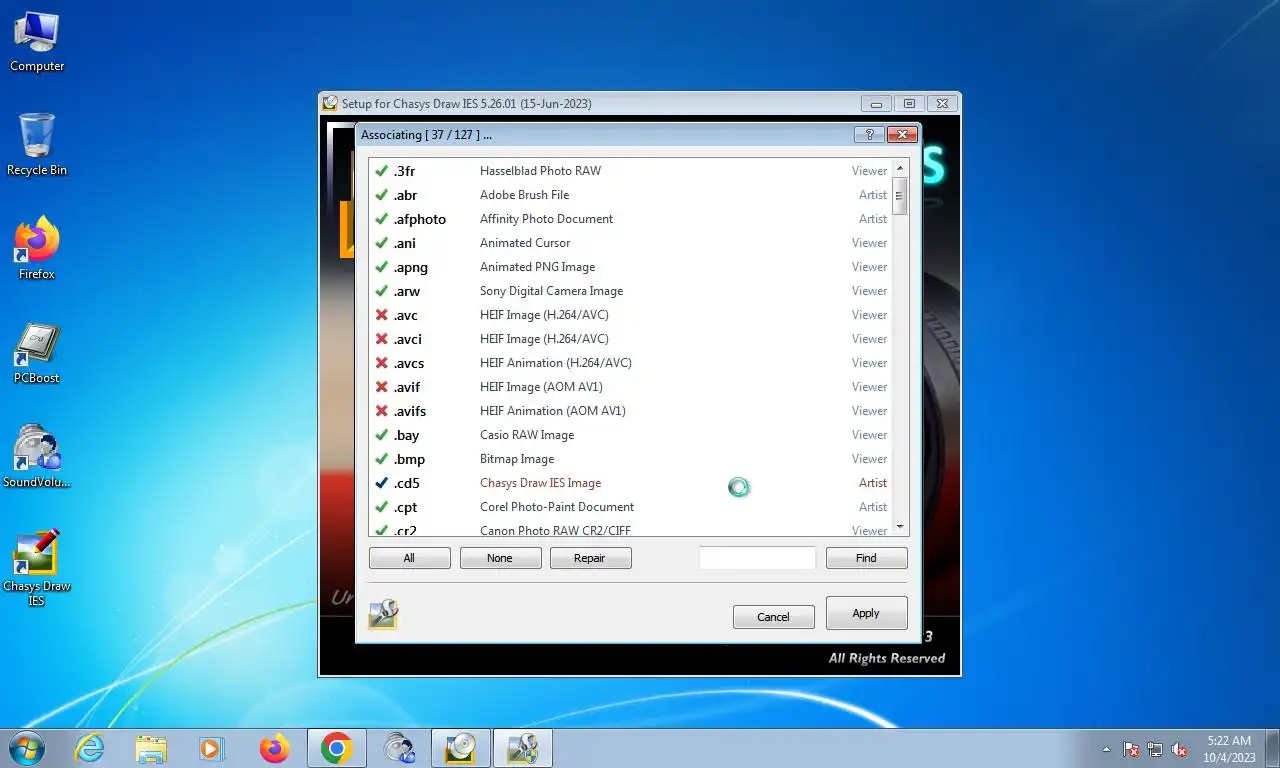Viewport: 1280px width, 768px height.
Task: Switch to the setup disc taskbar item
Action: click(x=461, y=748)
